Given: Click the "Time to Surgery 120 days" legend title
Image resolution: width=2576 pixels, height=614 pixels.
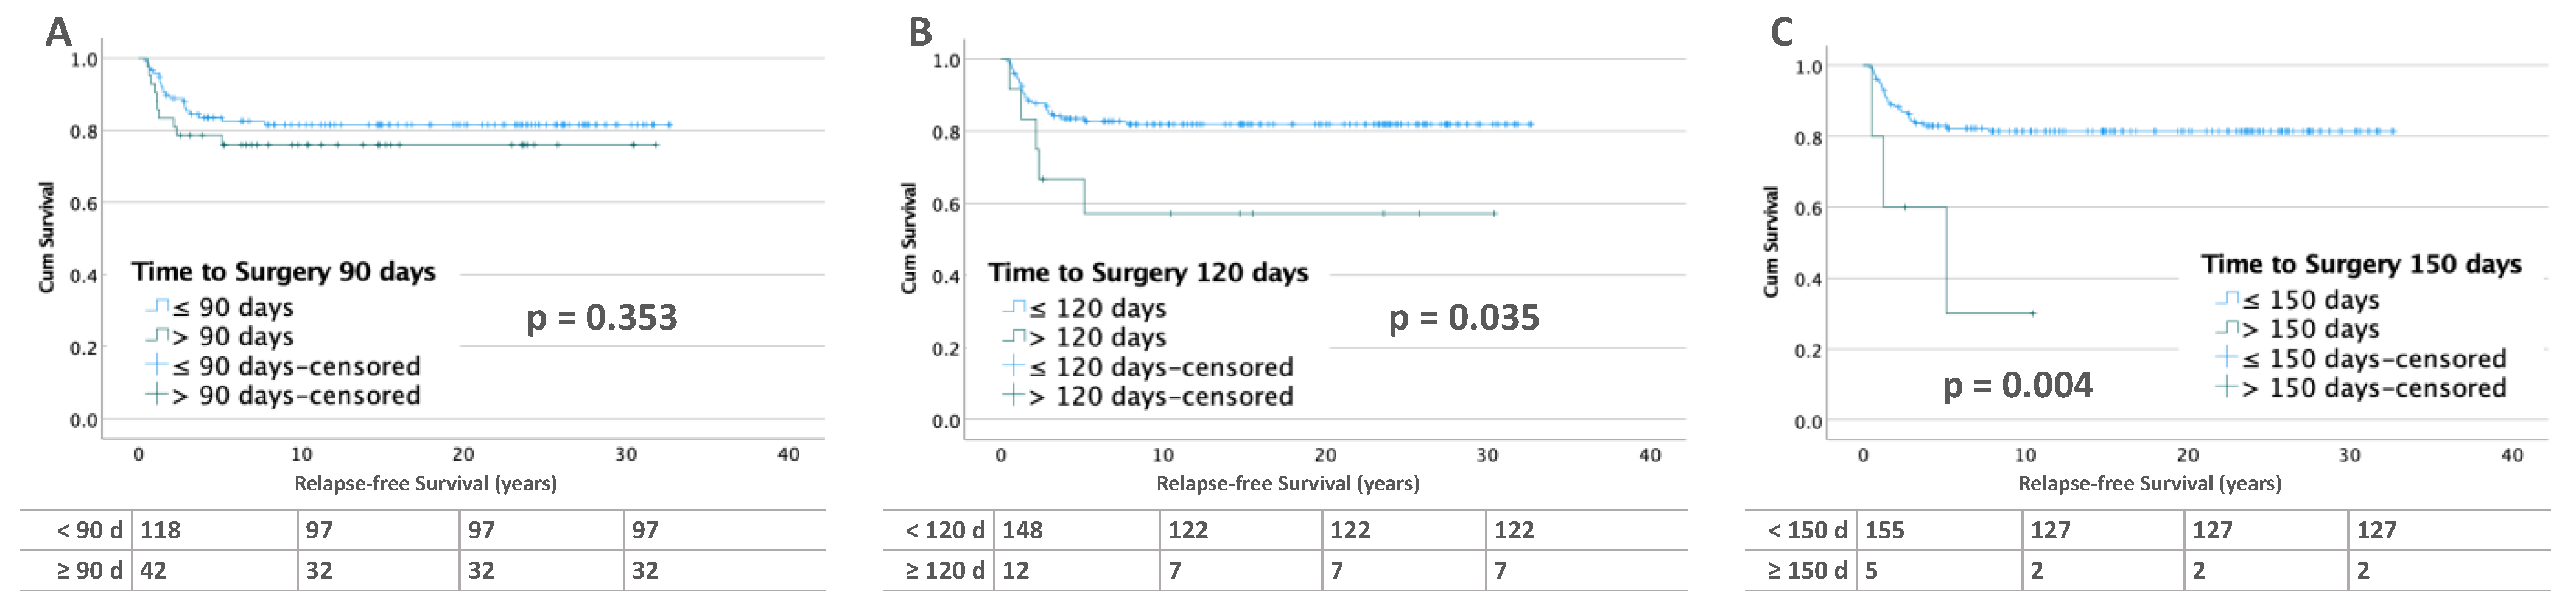Looking at the screenshot, I should coord(1148,272).
